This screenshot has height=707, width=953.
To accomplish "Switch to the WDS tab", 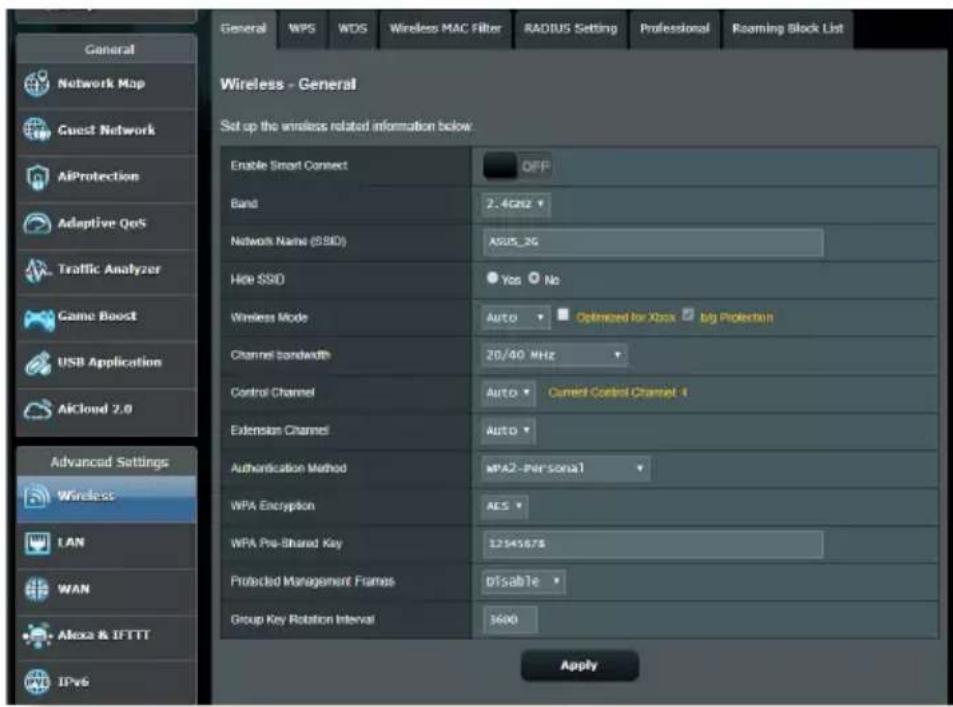I will coord(353,29).
